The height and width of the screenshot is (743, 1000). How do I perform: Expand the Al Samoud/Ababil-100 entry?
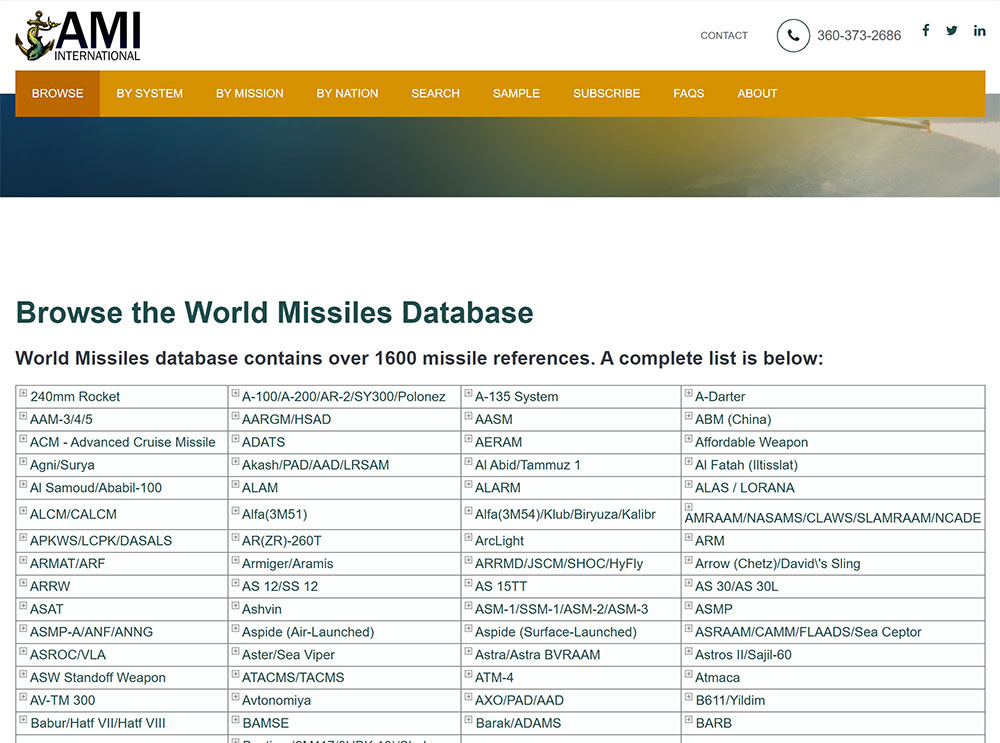[23, 485]
